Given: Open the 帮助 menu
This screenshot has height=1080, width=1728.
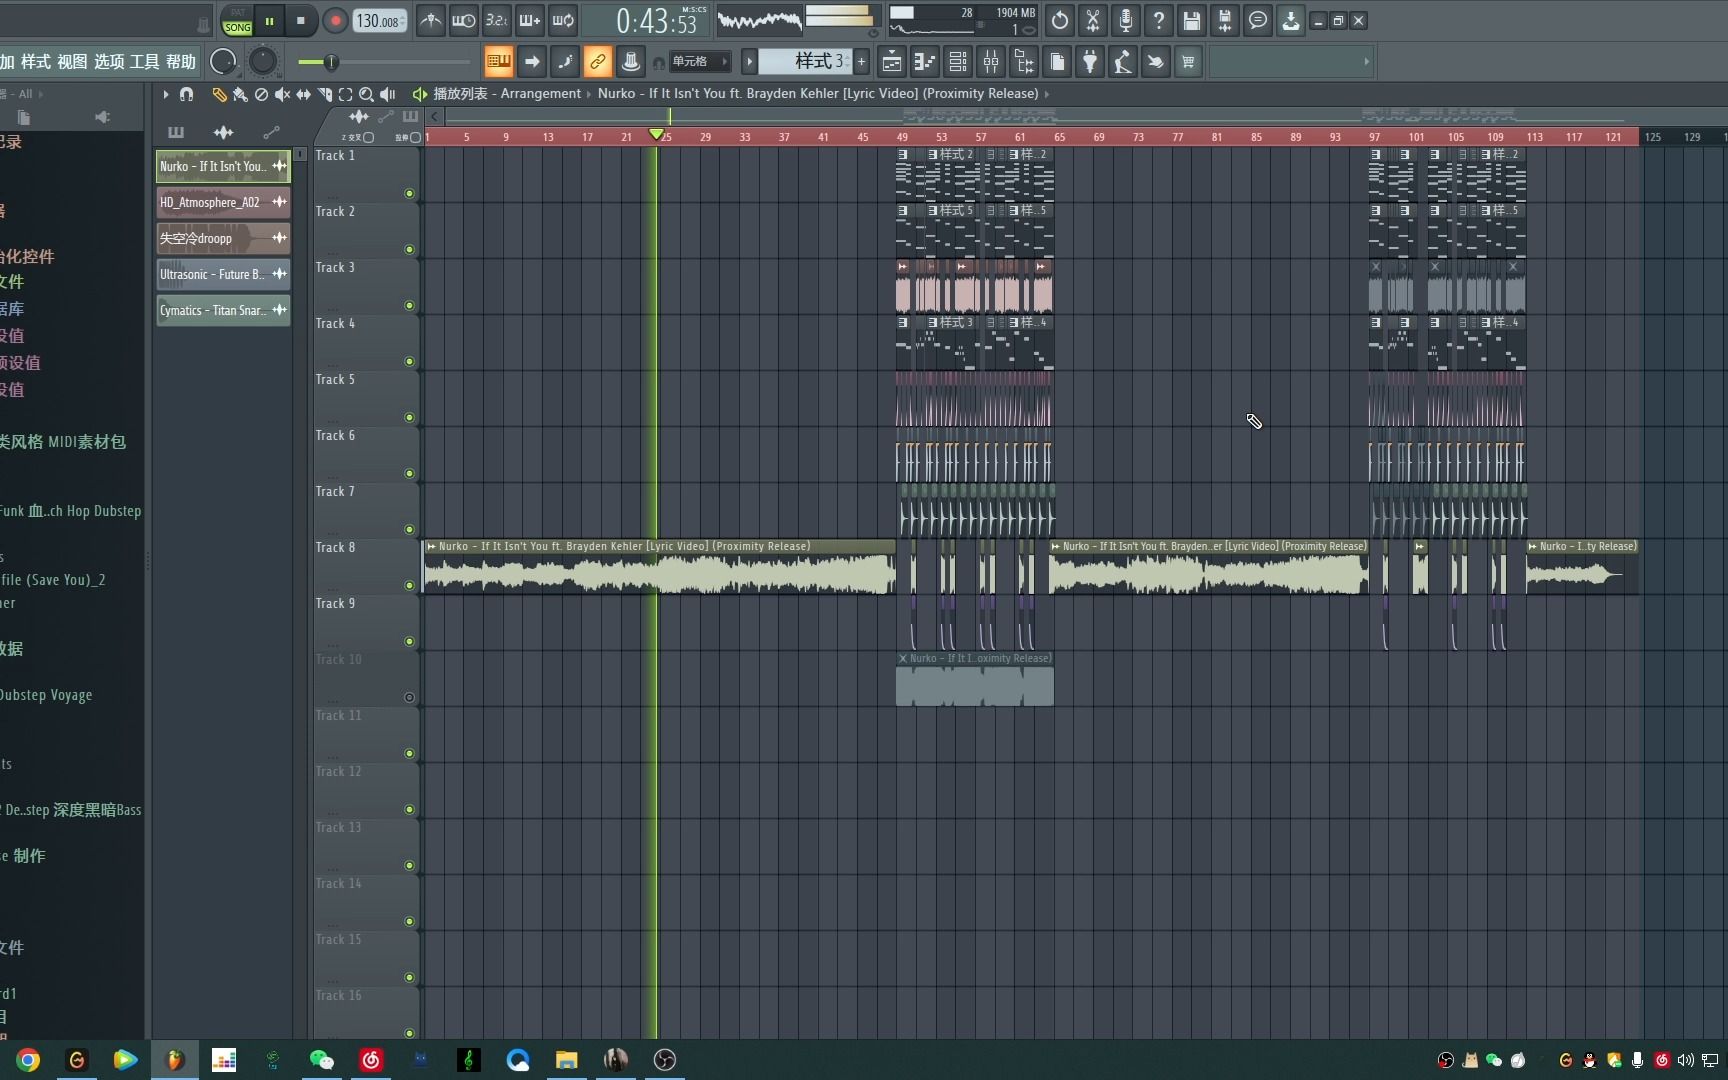Looking at the screenshot, I should [181, 62].
